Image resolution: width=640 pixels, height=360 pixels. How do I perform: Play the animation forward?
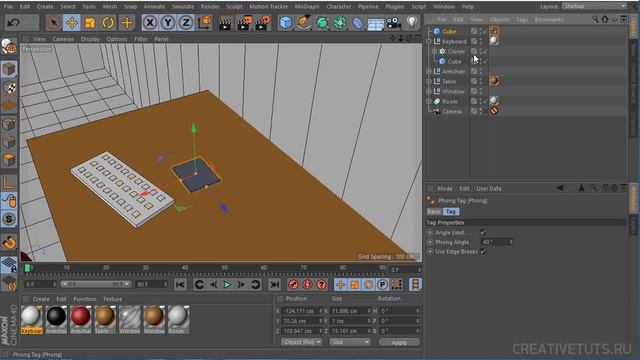click(227, 284)
